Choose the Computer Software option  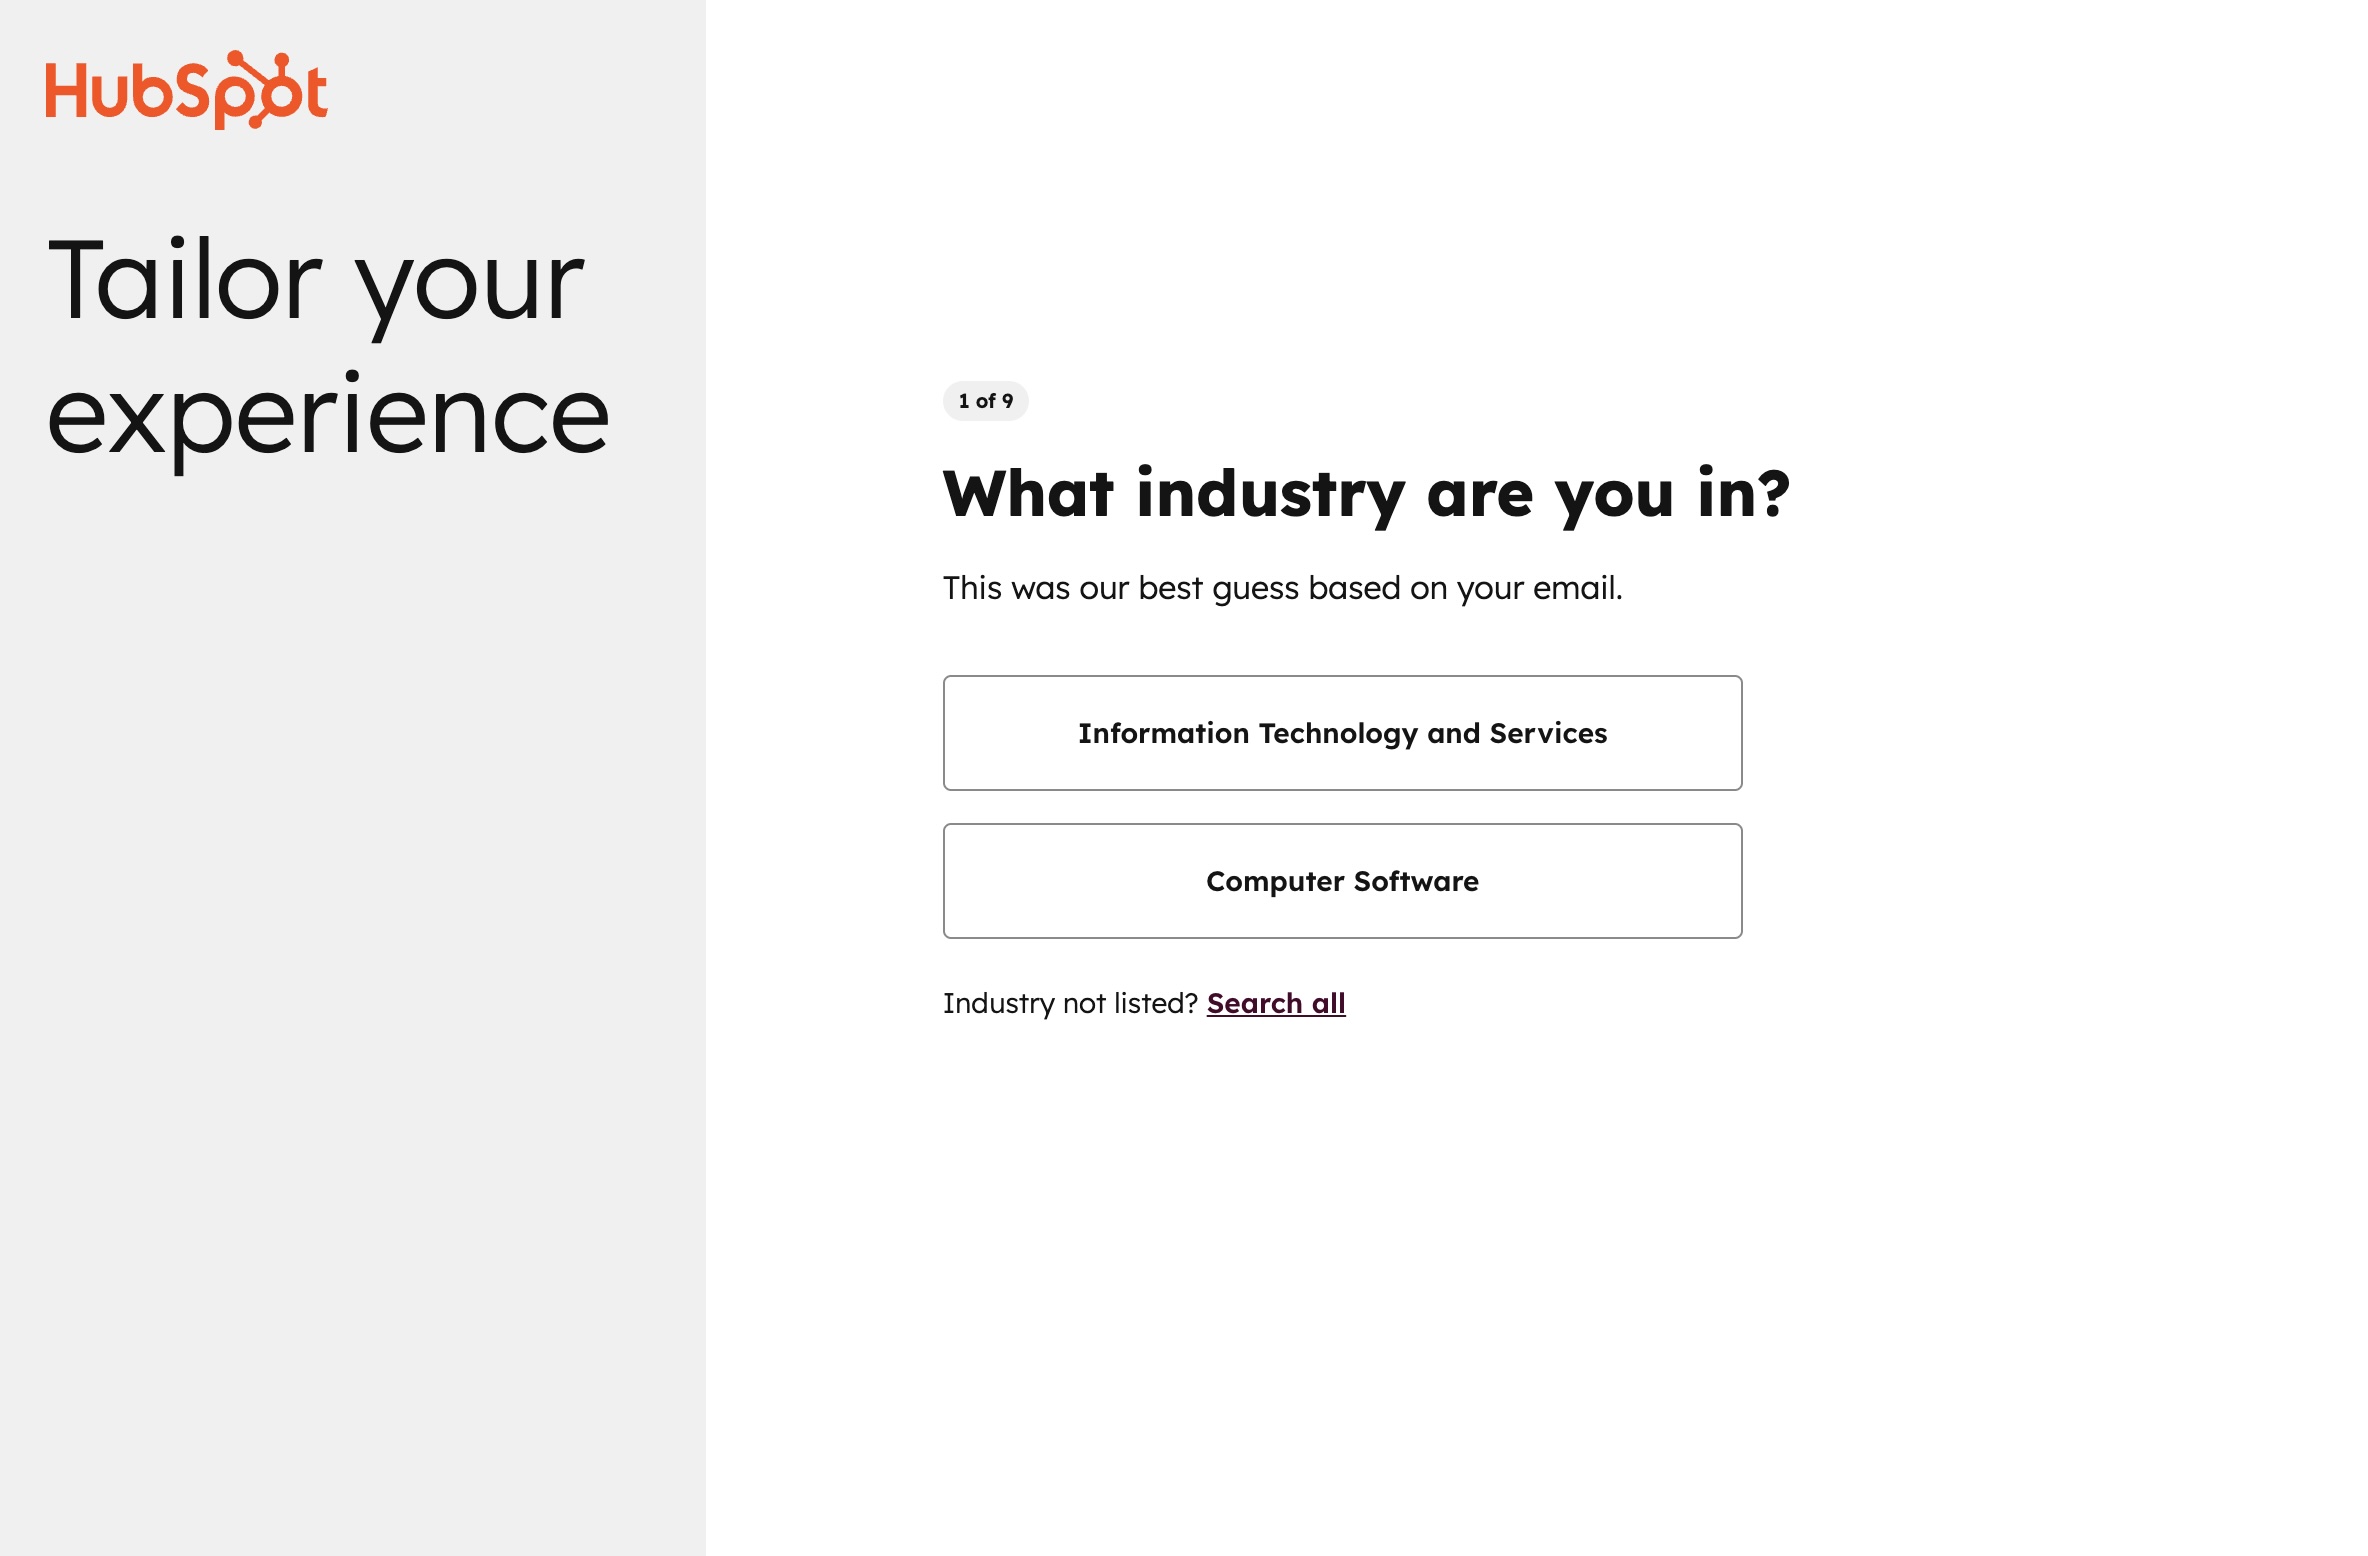click(x=1341, y=881)
